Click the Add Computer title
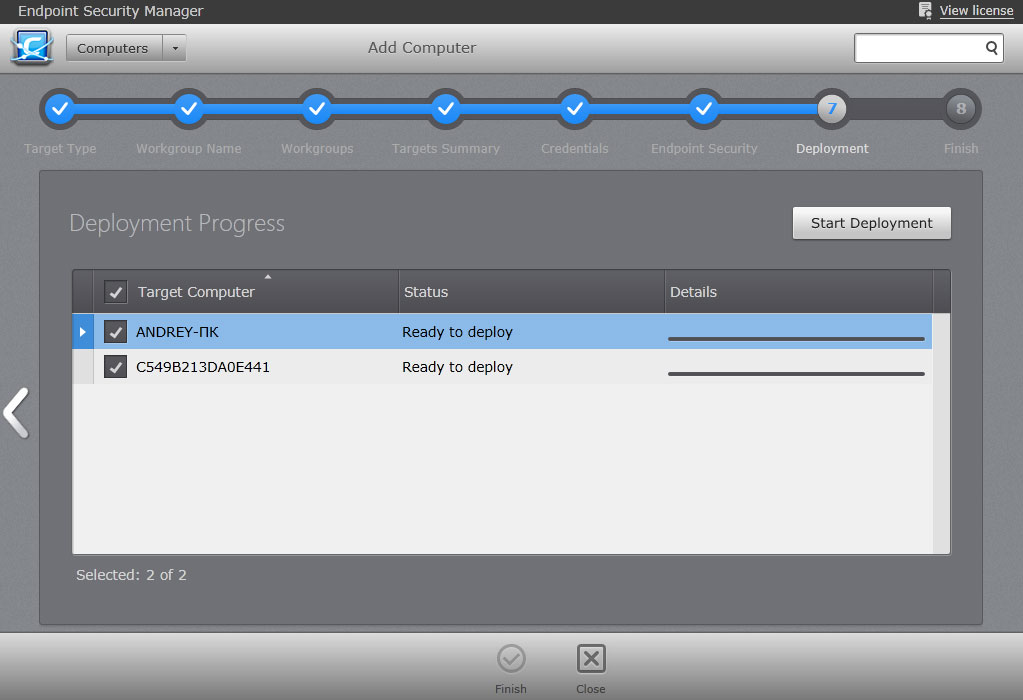1023x700 pixels. 422,48
